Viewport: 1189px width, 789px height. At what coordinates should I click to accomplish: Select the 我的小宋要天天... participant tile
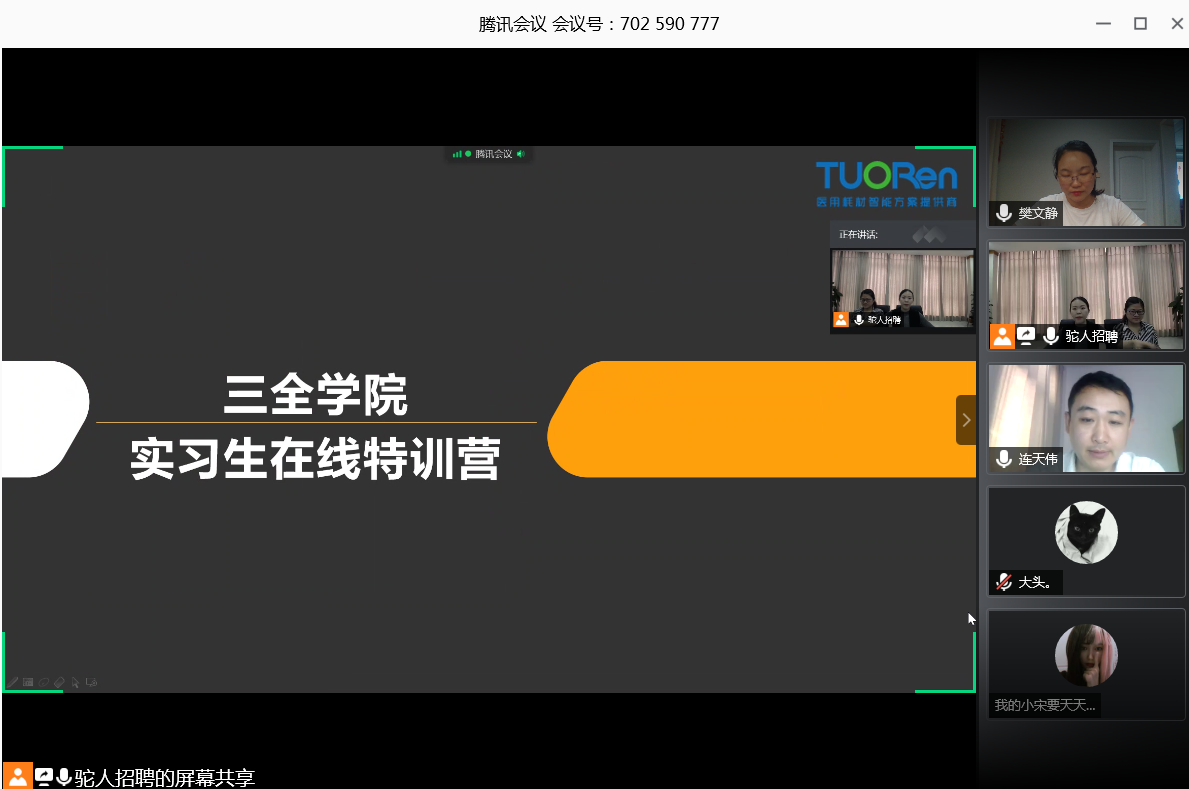pos(1086,663)
